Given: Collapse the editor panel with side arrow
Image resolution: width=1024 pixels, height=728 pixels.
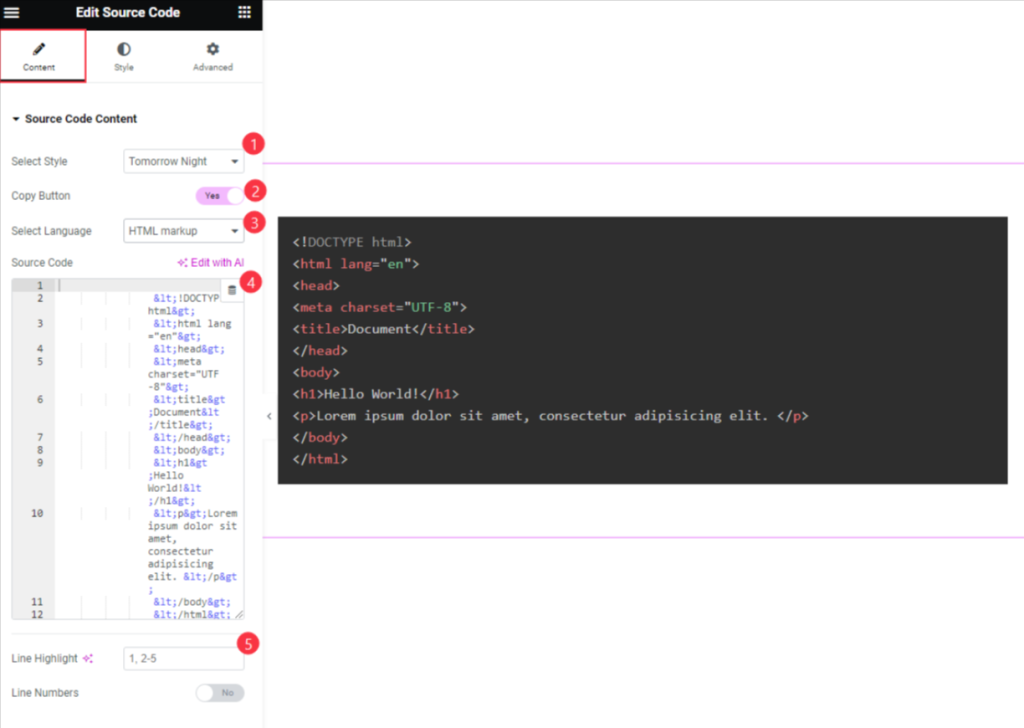Looking at the screenshot, I should tap(268, 416).
